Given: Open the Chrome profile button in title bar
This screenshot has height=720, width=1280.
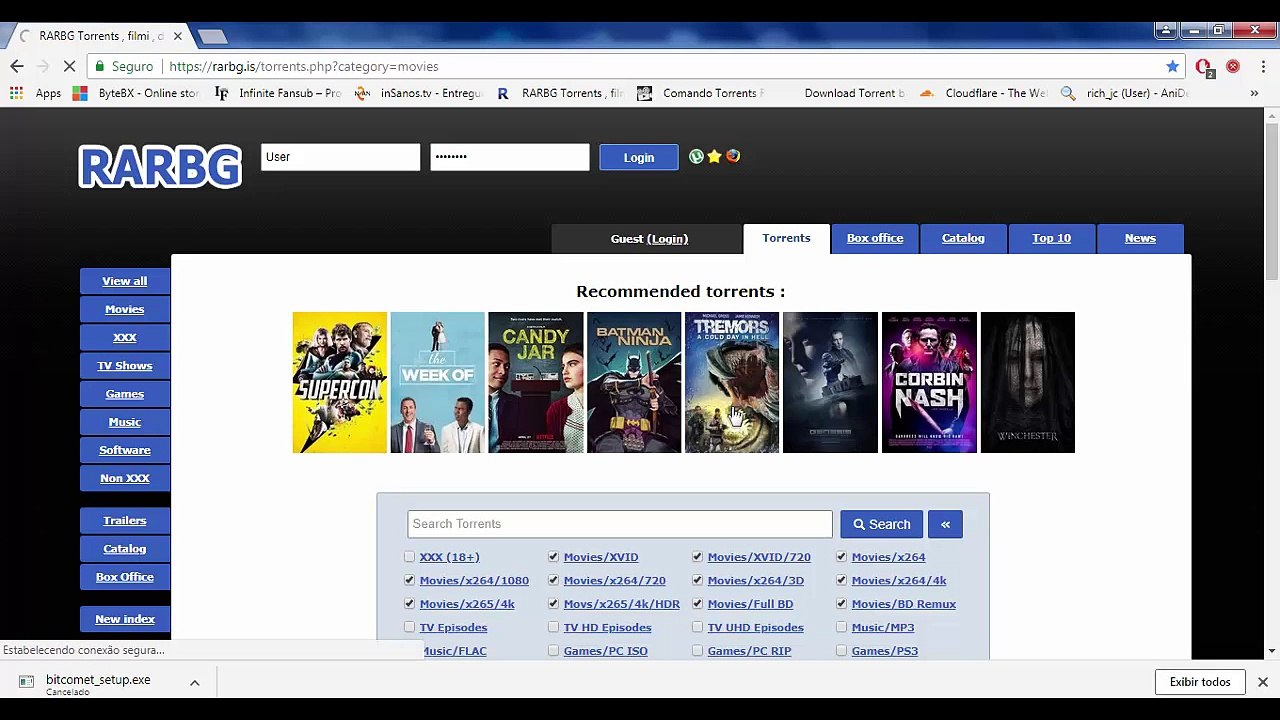Looking at the screenshot, I should [1165, 30].
